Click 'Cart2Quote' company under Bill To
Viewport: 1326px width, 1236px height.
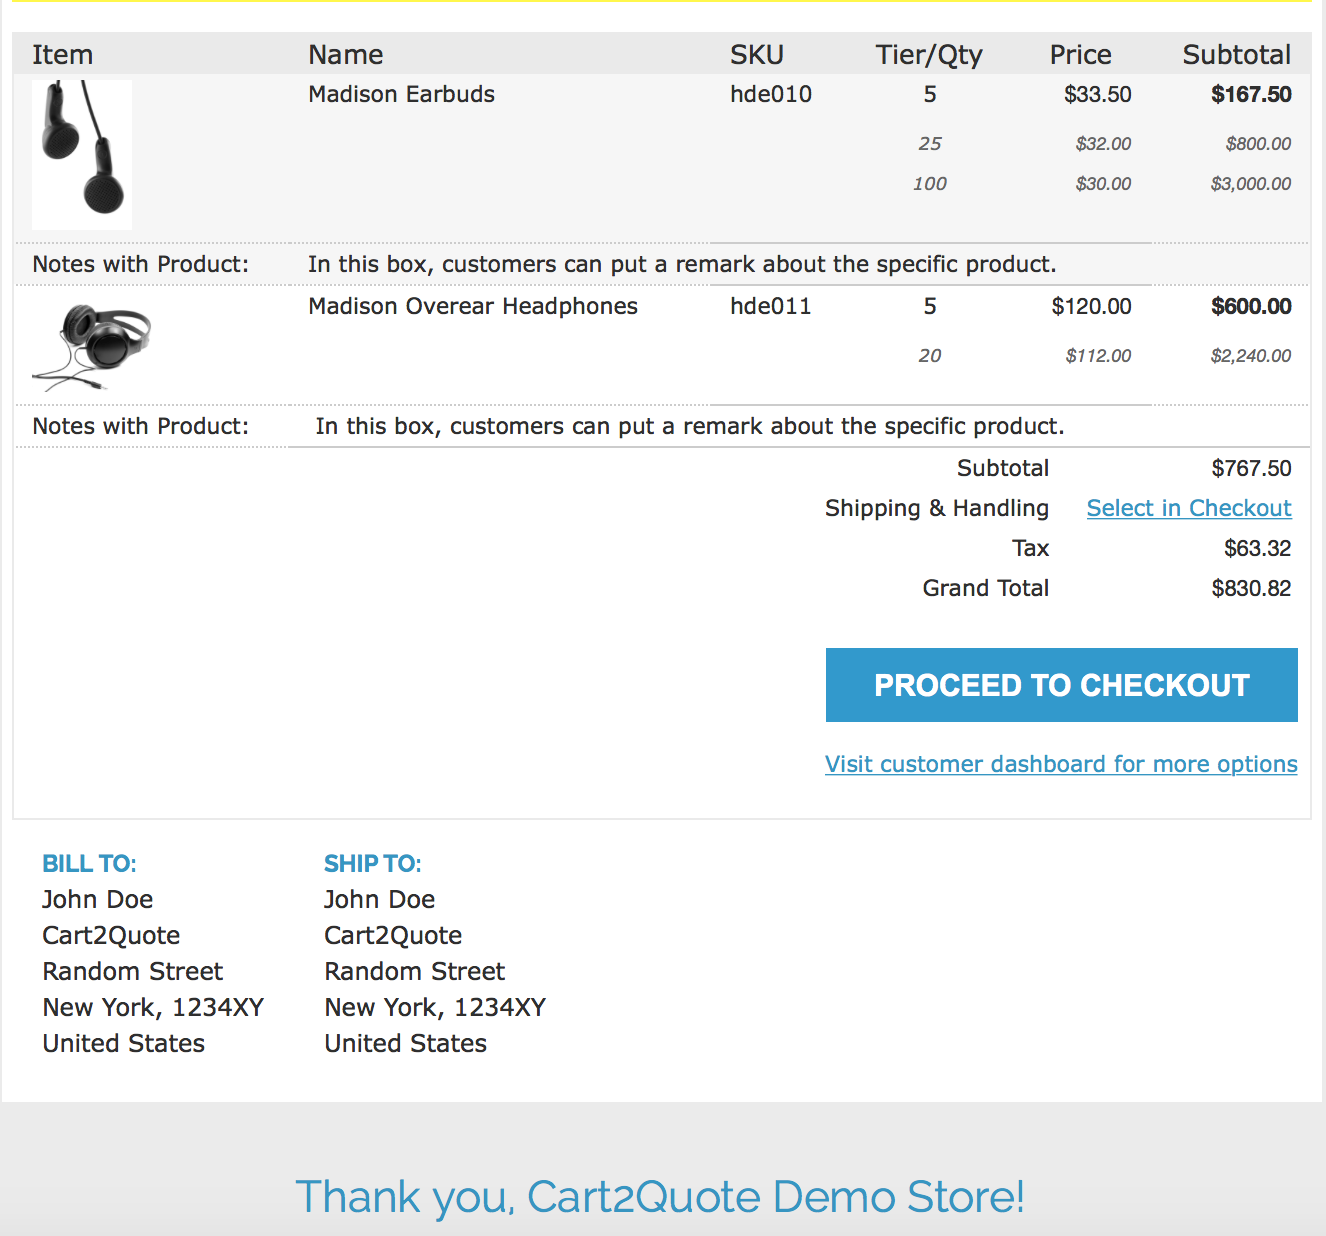tap(111, 936)
